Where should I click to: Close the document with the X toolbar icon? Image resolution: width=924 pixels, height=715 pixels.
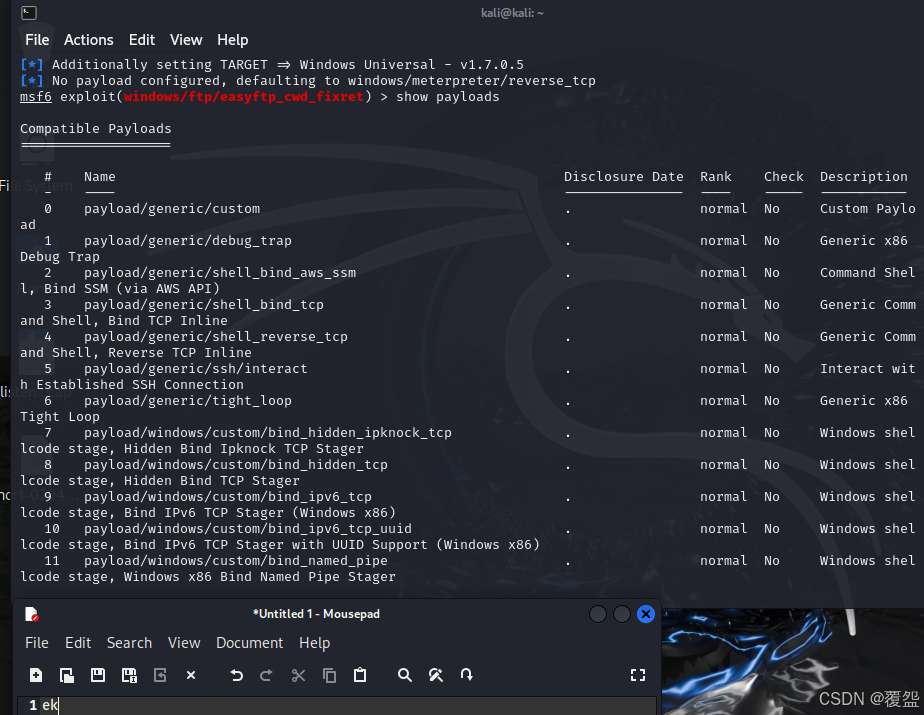[191, 675]
